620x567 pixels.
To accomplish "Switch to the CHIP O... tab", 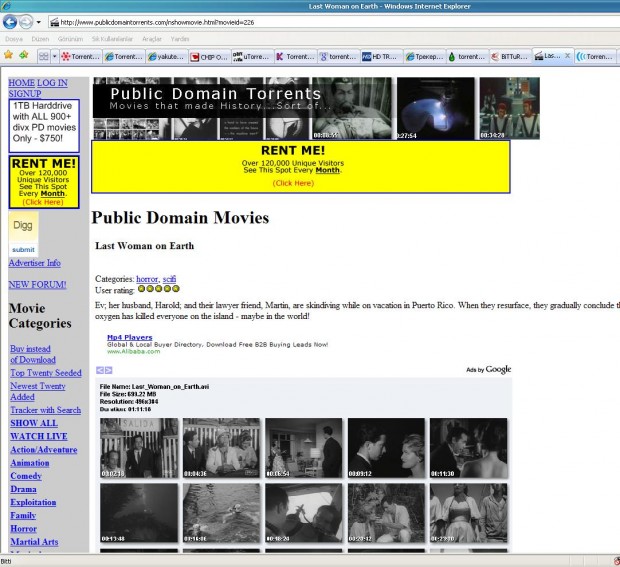I will (210, 57).
